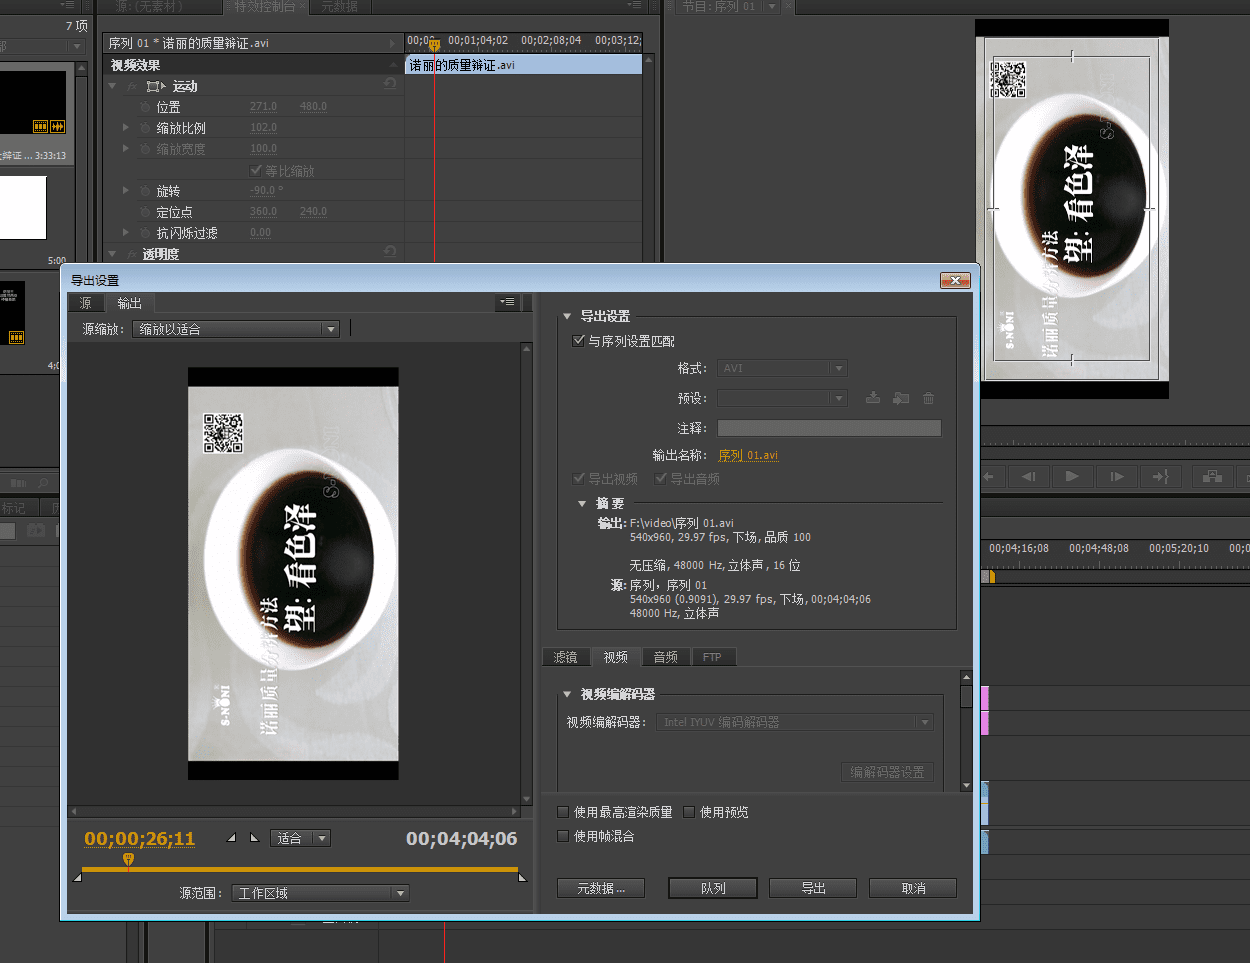Click the set out point triangle icon
Screen dimensions: 1250x963
pos(254,838)
